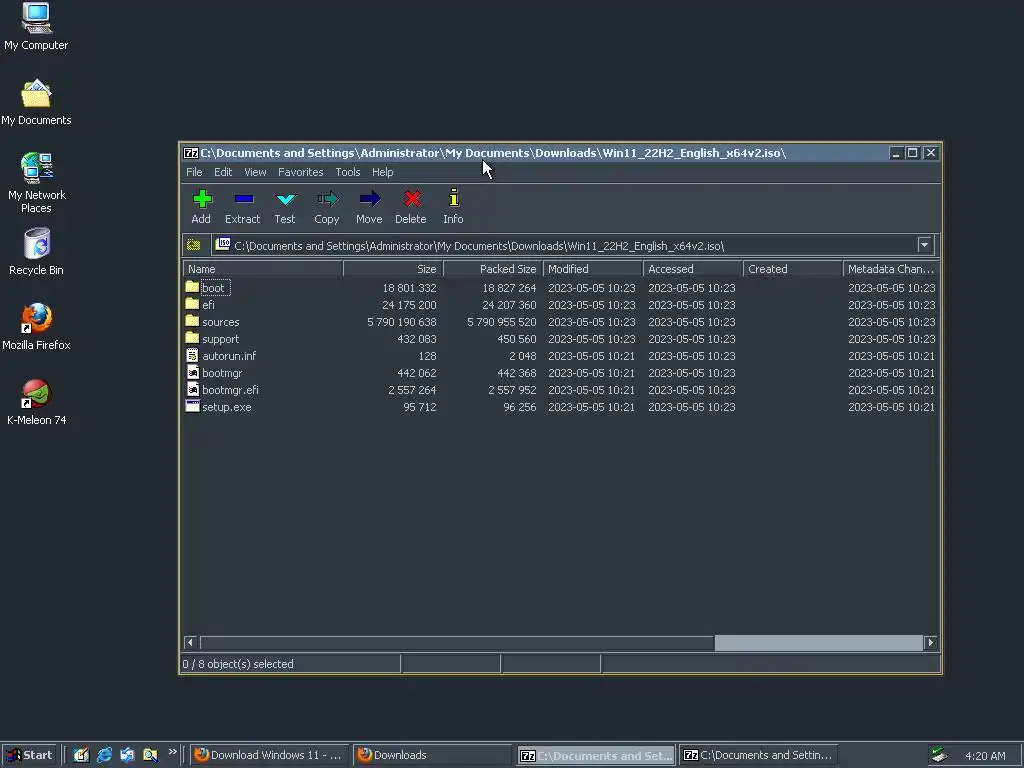Launch K-Meleon 74 from the desktop
The height and width of the screenshot is (768, 1024).
click(37, 402)
